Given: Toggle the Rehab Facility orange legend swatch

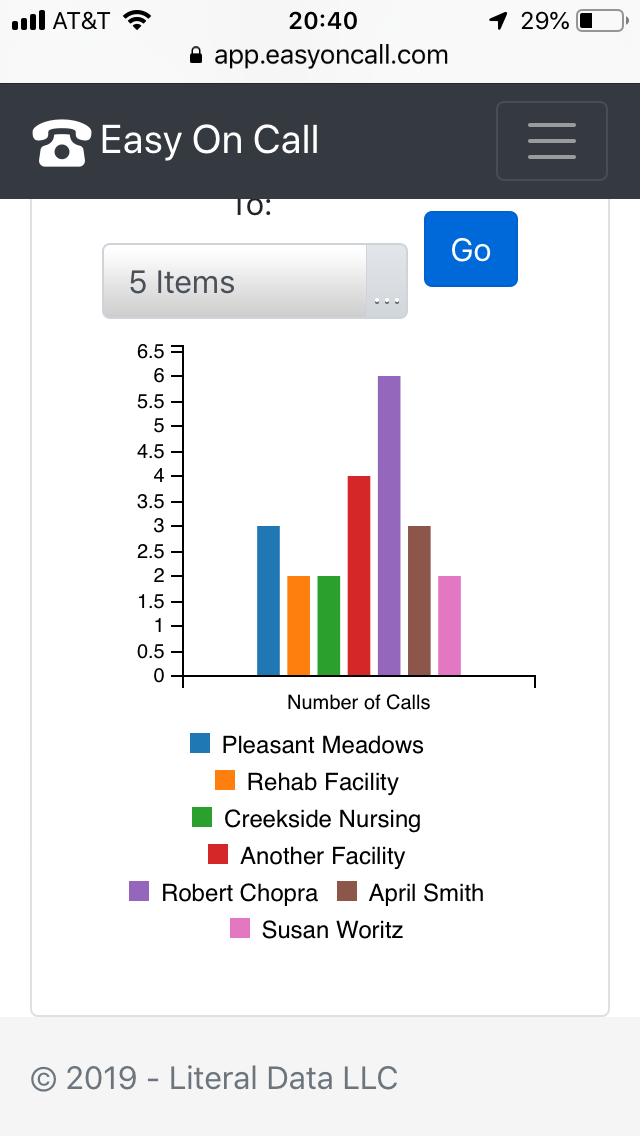Looking at the screenshot, I should click(x=225, y=781).
